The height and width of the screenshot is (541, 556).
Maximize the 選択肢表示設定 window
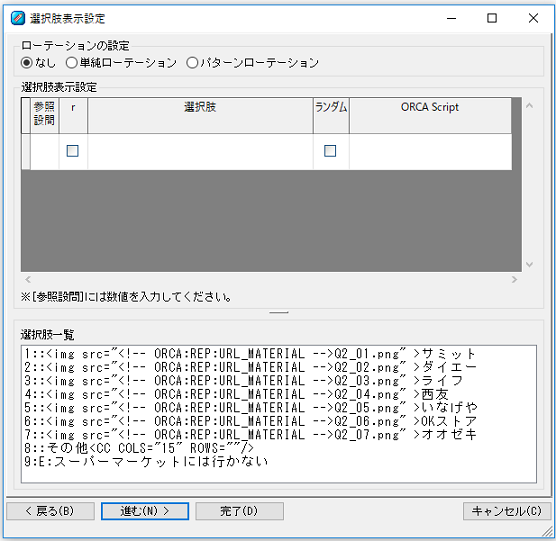(492, 18)
